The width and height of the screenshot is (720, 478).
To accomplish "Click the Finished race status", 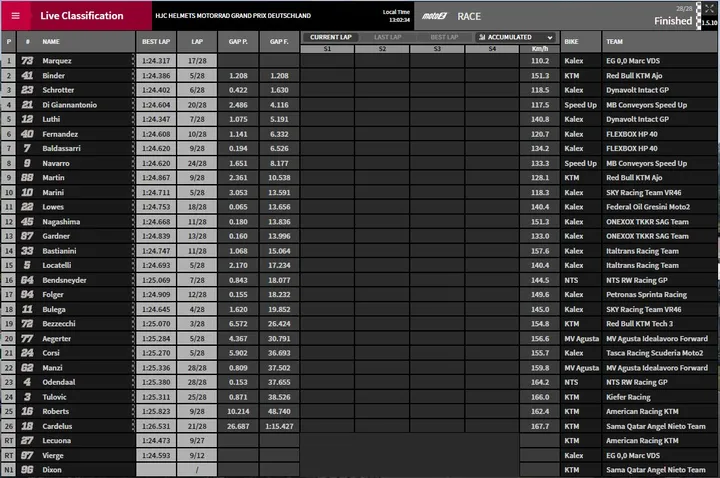I will (x=673, y=21).
